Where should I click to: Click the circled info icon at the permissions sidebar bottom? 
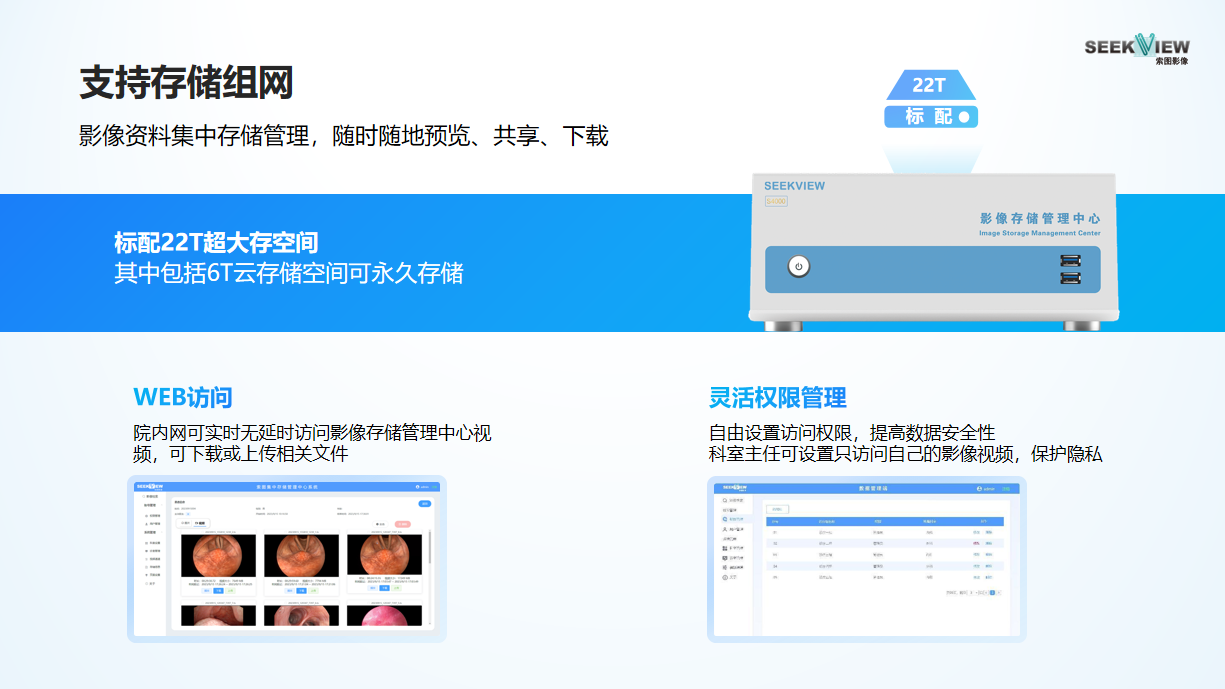pyautogui.click(x=724, y=578)
